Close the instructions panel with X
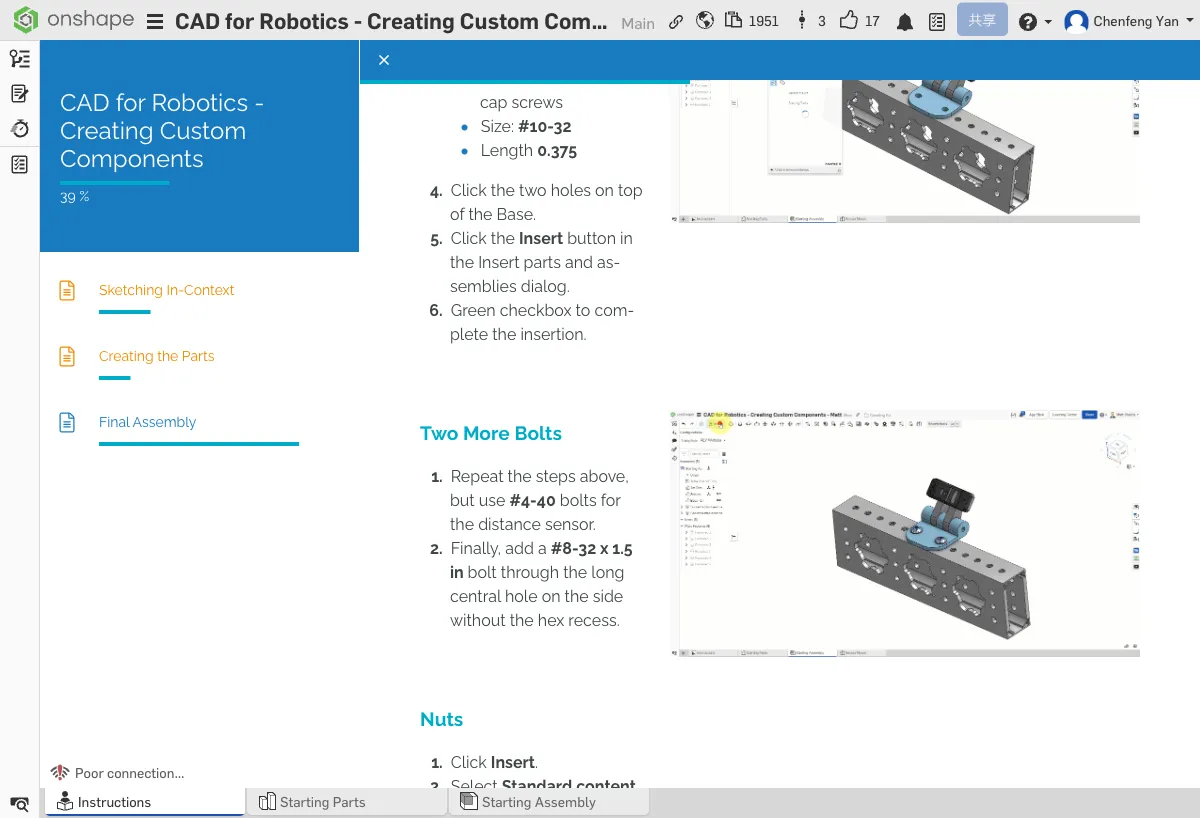The width and height of the screenshot is (1200, 818). point(384,60)
